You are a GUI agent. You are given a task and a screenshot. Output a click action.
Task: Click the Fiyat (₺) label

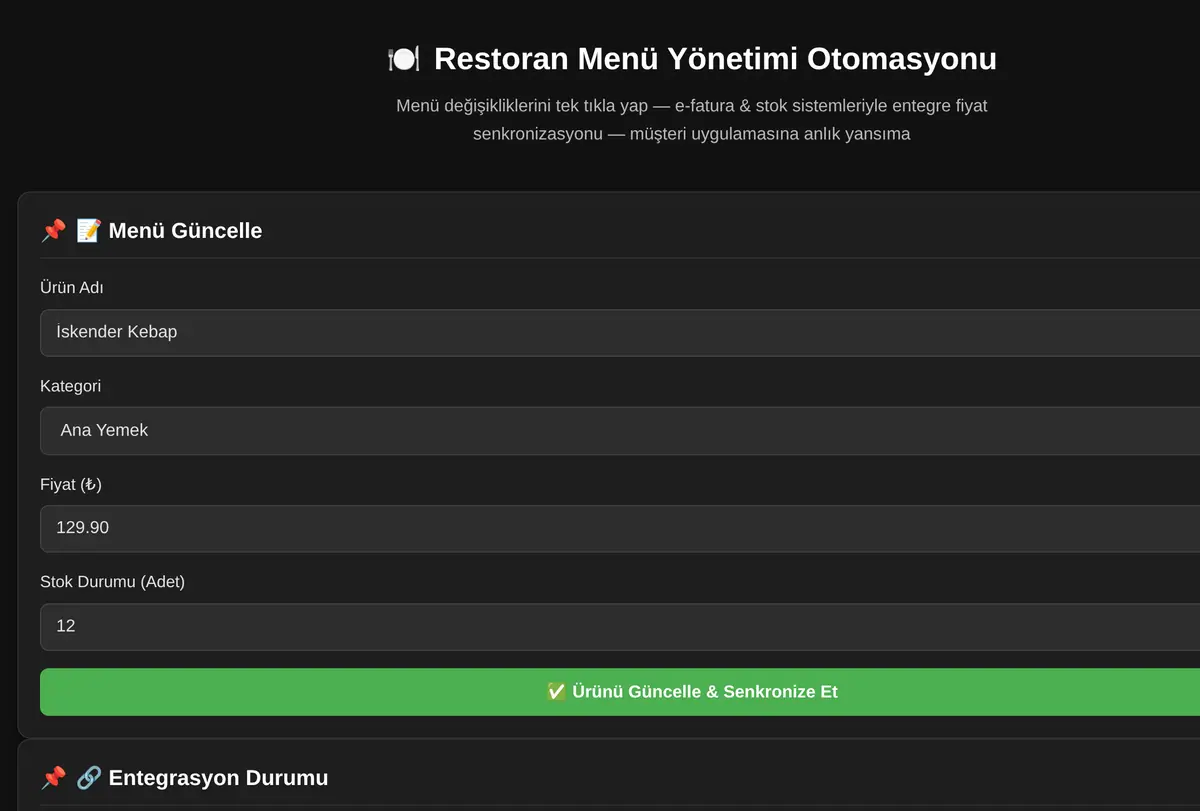point(71,484)
